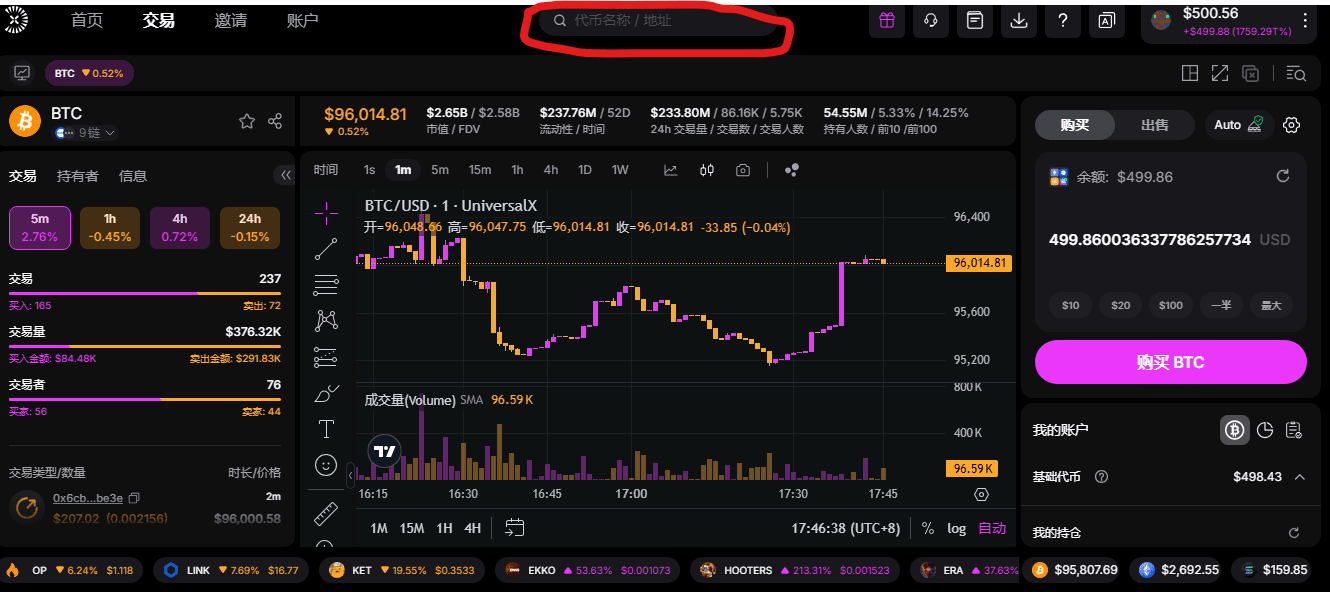The image size is (1330, 592).
Task: Switch to the 持有者 tab
Action: pyautogui.click(x=78, y=176)
